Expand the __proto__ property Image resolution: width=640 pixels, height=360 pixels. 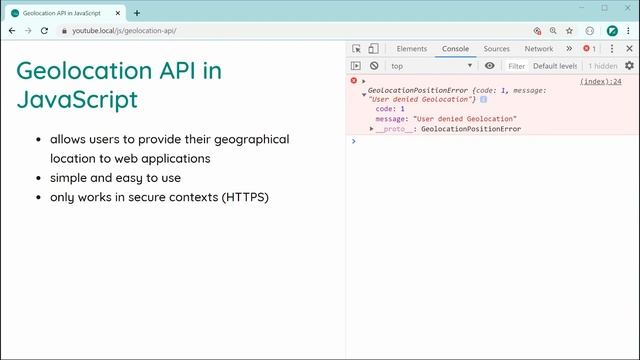(371, 129)
